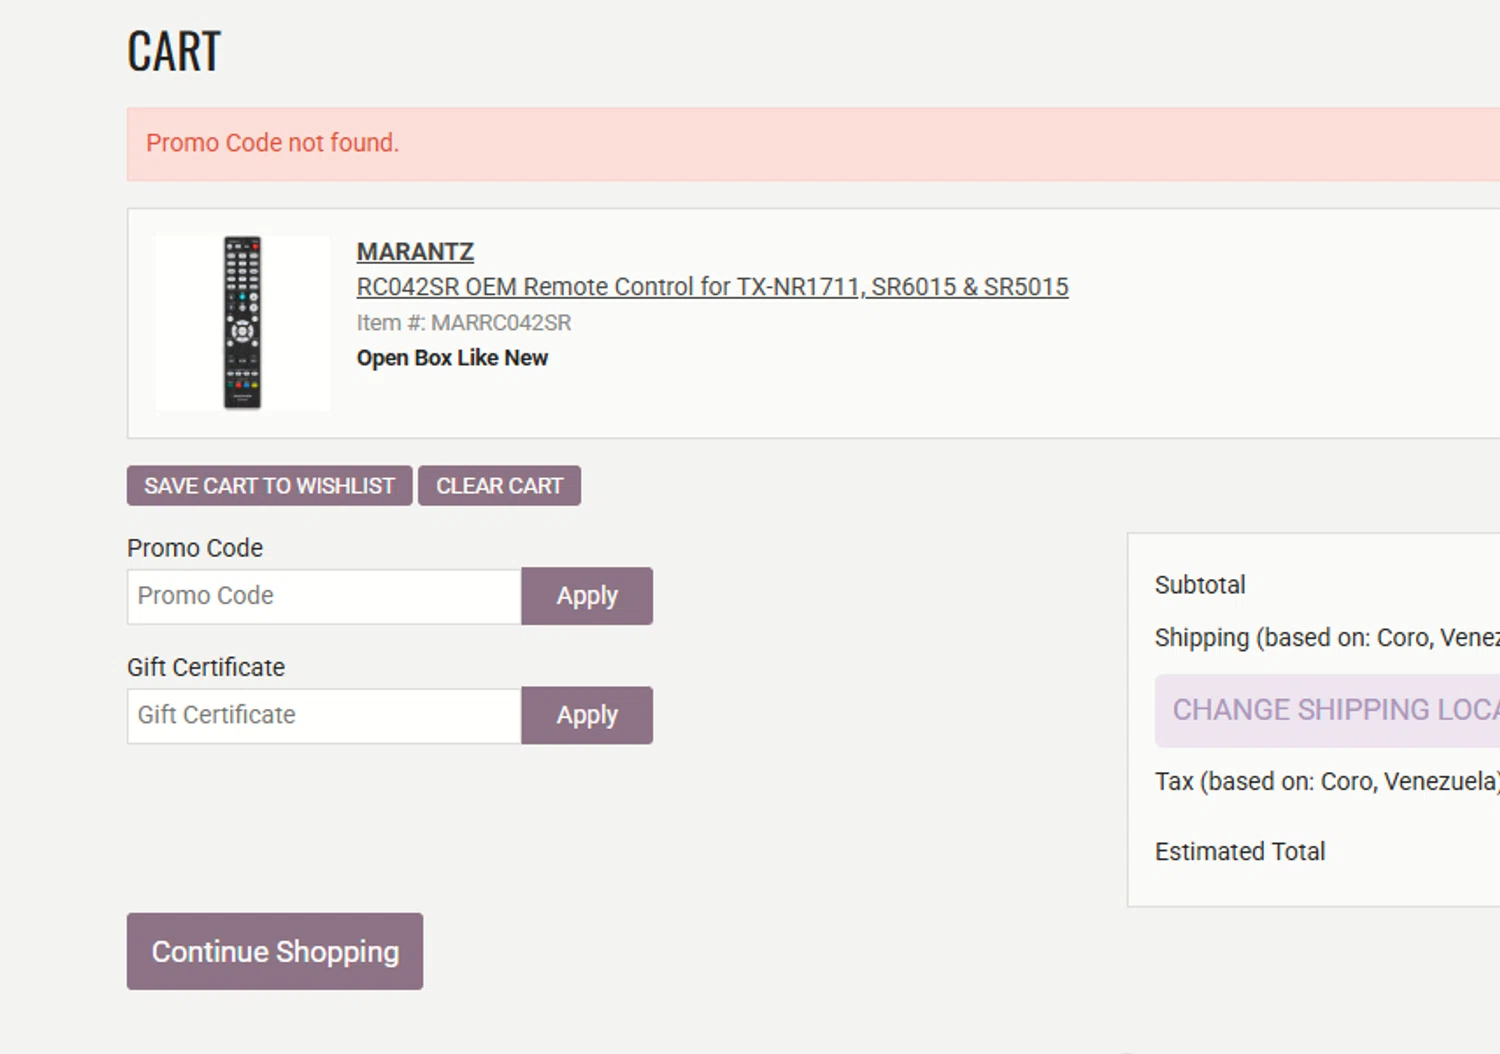Select the 'Tax (based on: Coro, Venezuela)' text
Screen dimensions: 1500x1054
pos(1327,782)
